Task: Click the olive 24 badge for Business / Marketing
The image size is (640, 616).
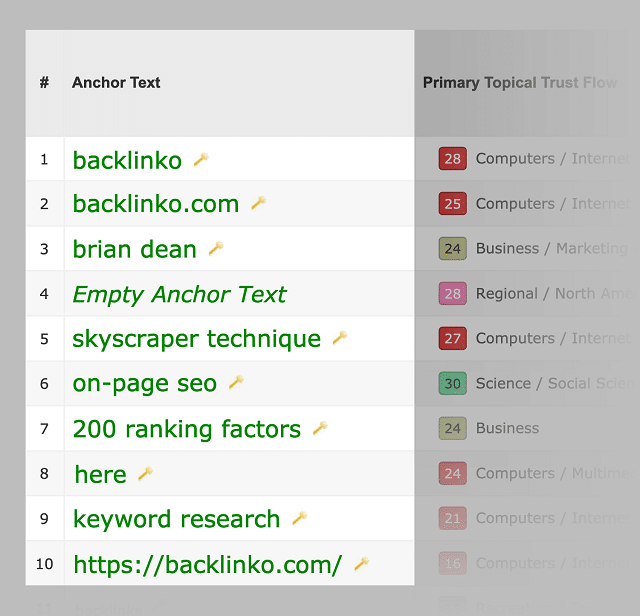Action: coord(453,248)
